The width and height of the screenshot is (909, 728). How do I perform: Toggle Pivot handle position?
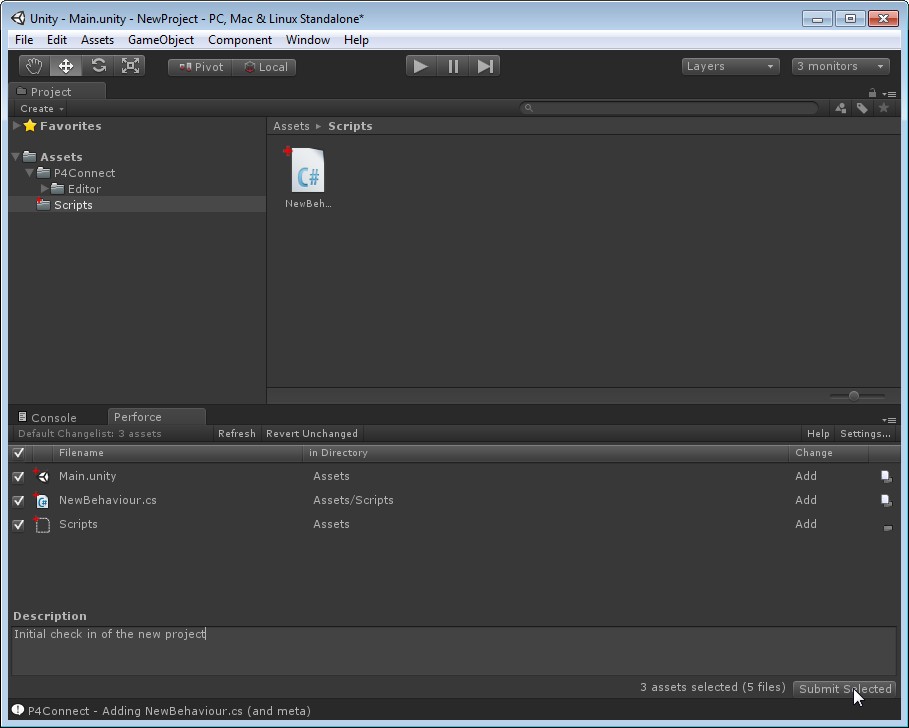[201, 67]
